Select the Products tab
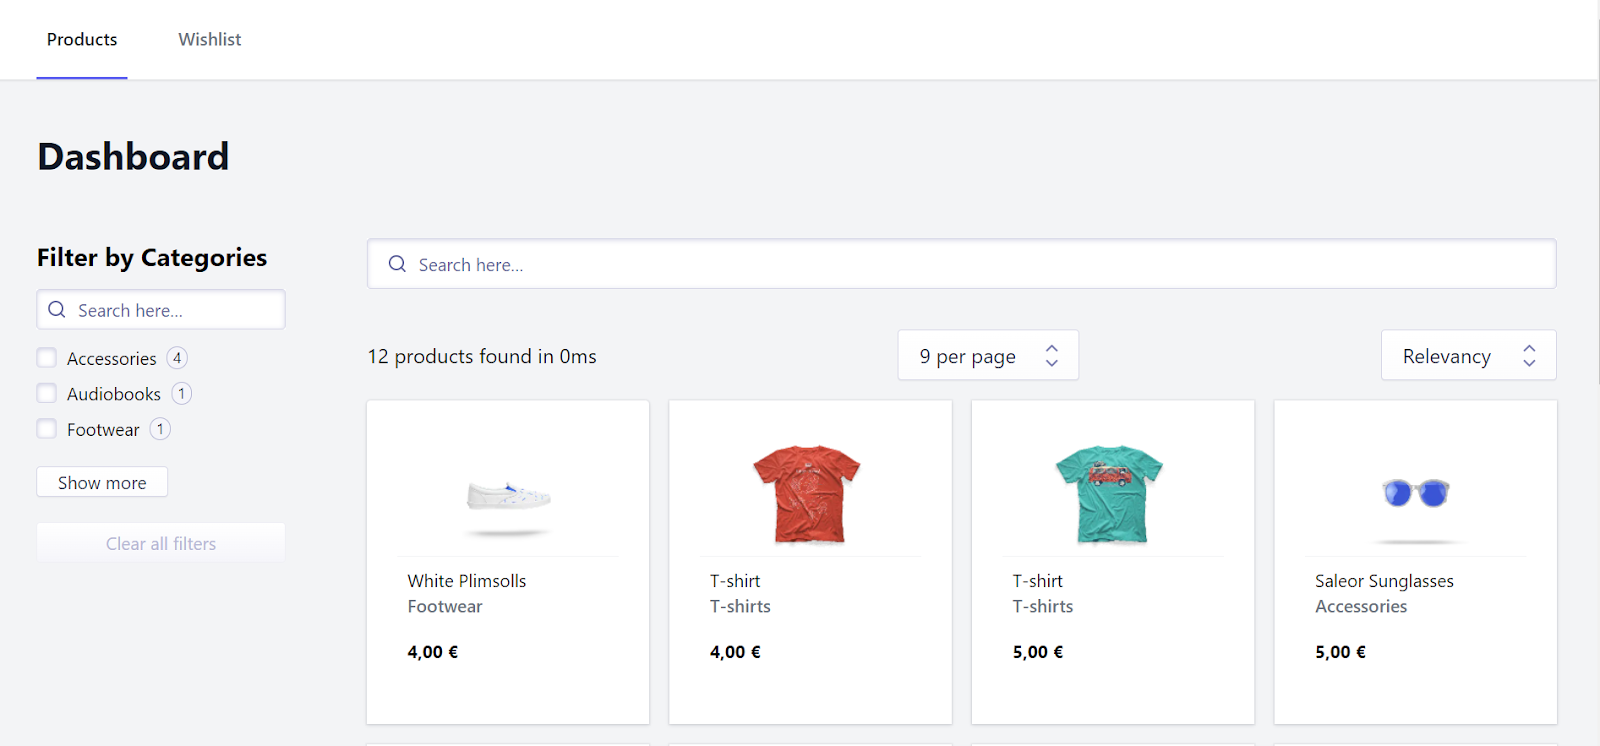 (82, 40)
